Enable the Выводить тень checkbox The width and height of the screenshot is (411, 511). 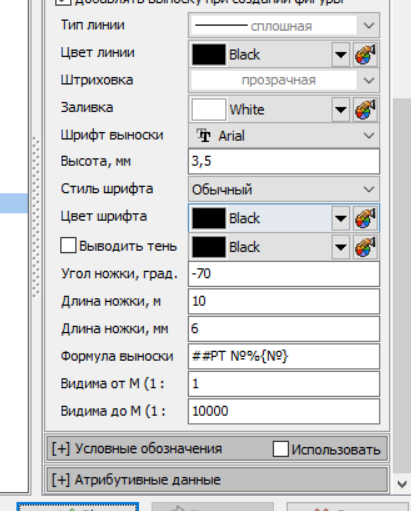68,246
